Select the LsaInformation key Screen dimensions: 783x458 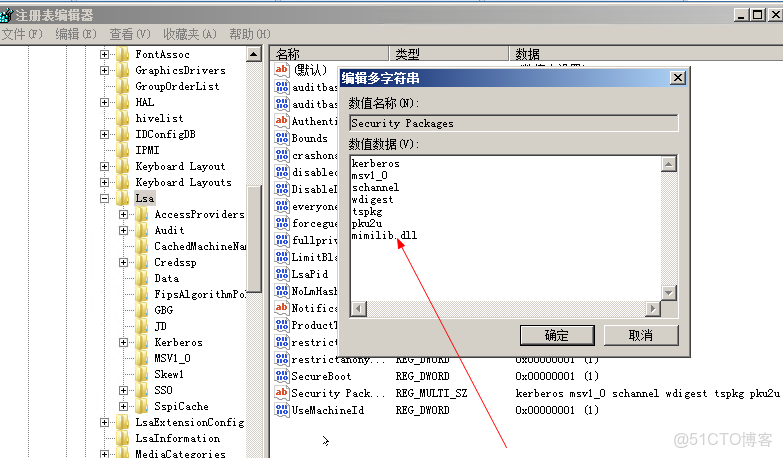click(x=177, y=438)
